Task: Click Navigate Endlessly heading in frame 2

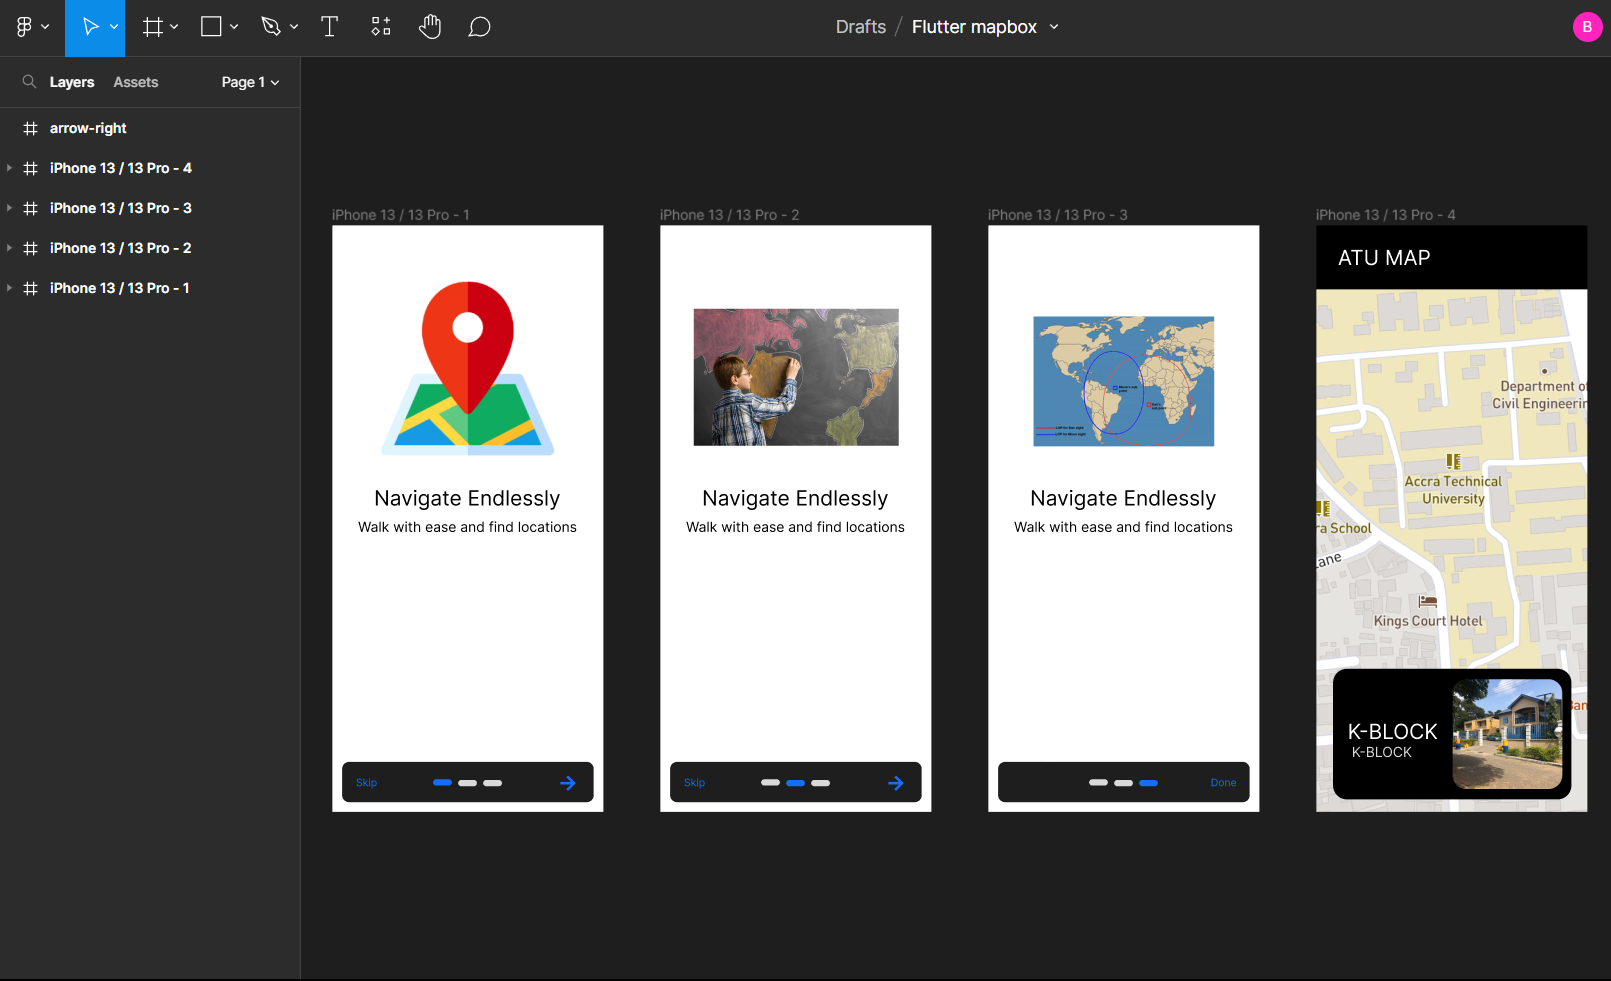Action: click(795, 498)
